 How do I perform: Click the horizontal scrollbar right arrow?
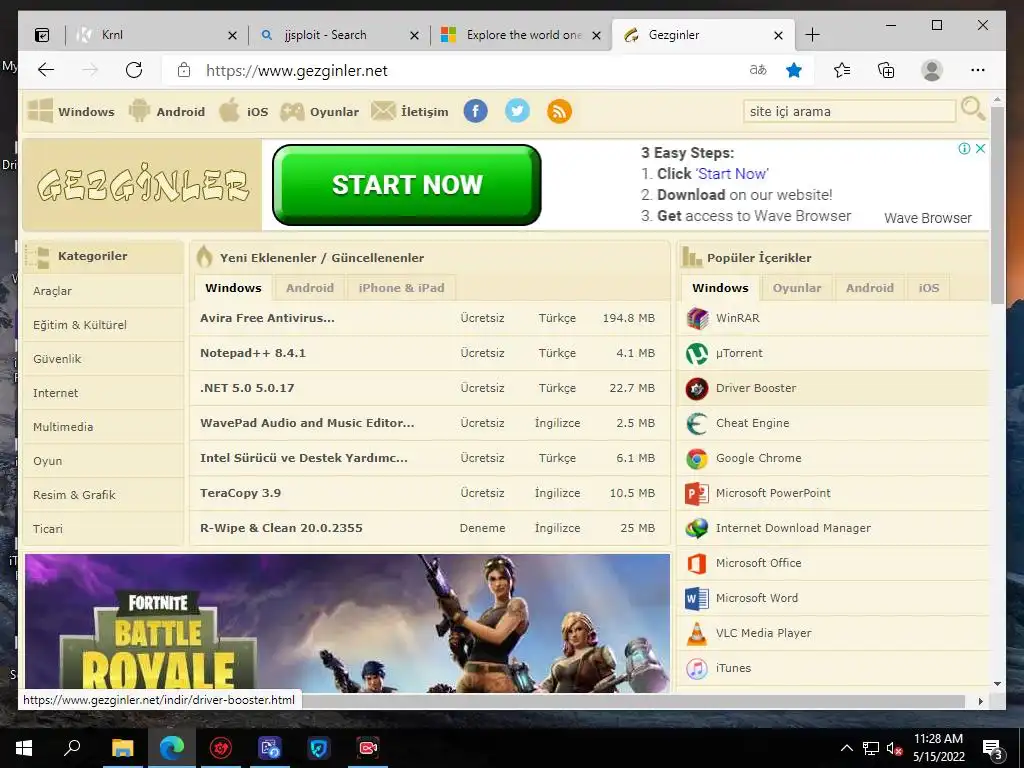coord(980,701)
